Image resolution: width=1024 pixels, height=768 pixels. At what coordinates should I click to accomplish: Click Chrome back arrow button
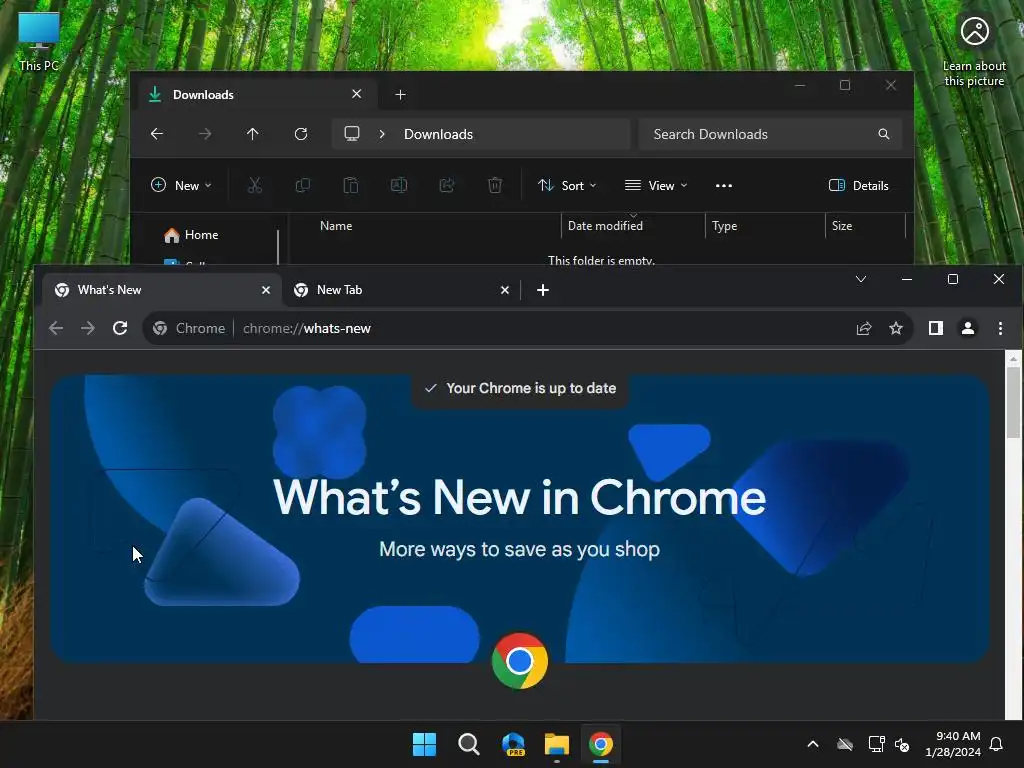(56, 328)
